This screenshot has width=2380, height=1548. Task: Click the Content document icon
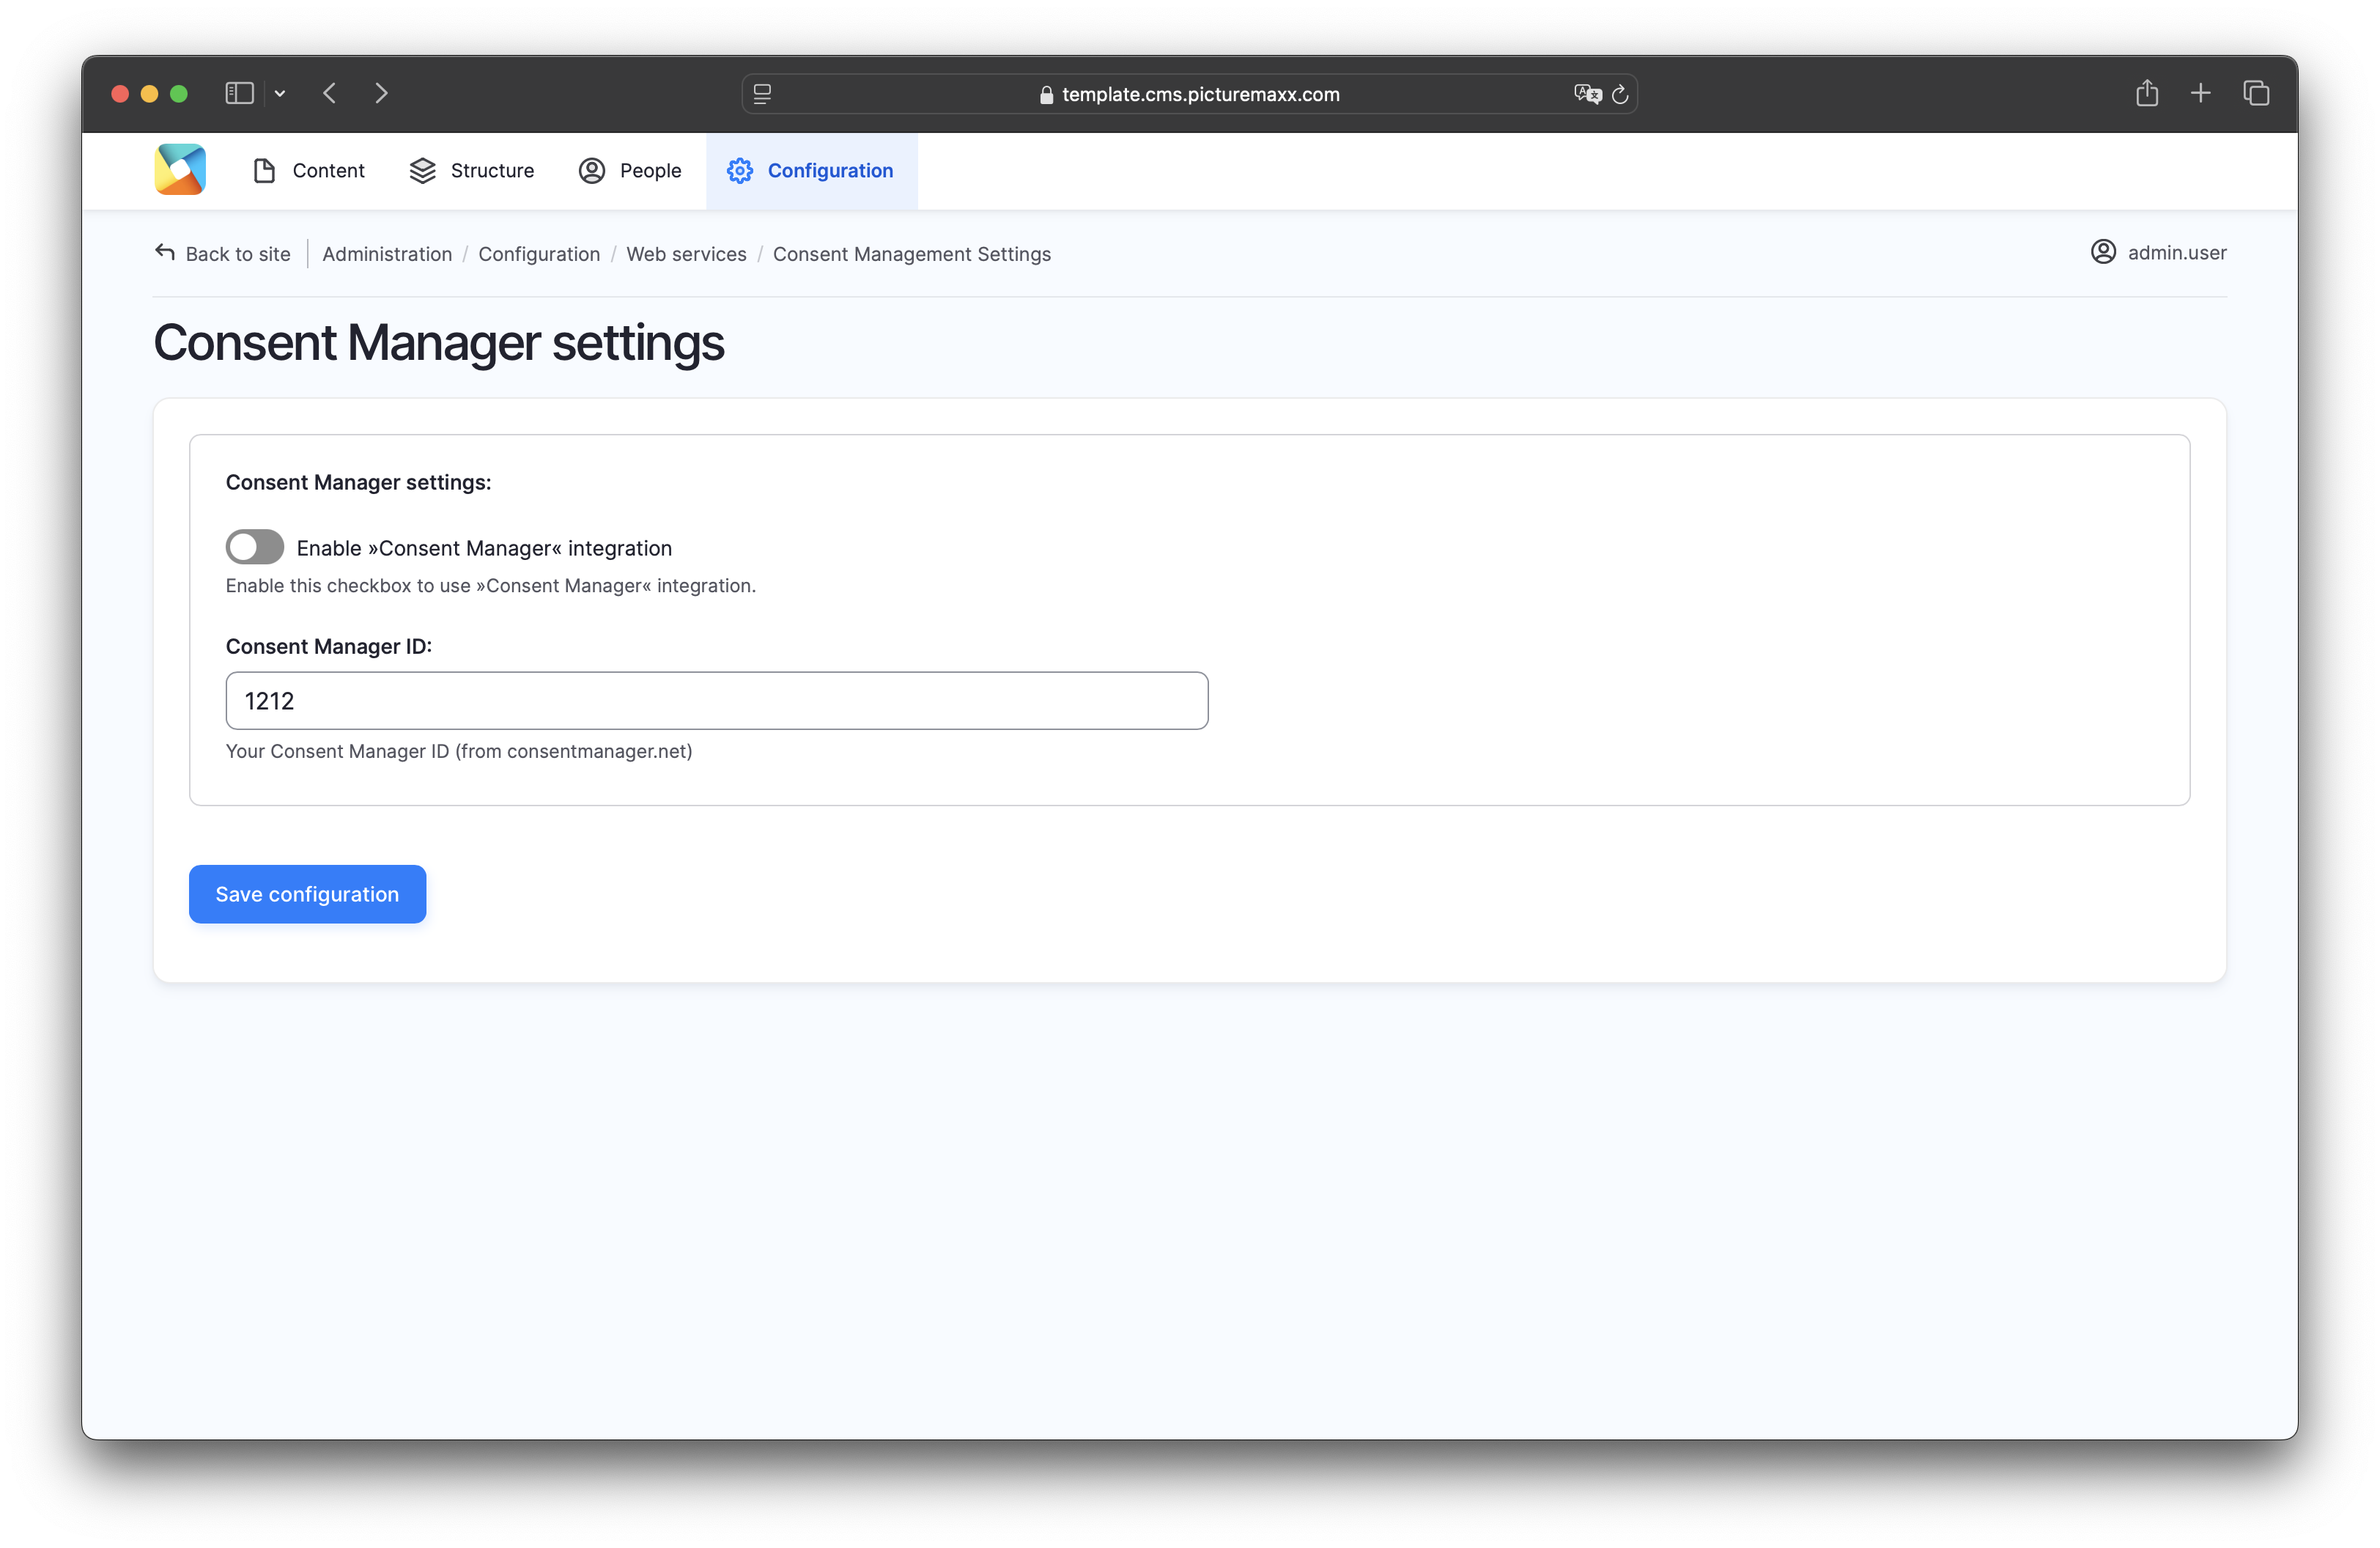tap(264, 171)
